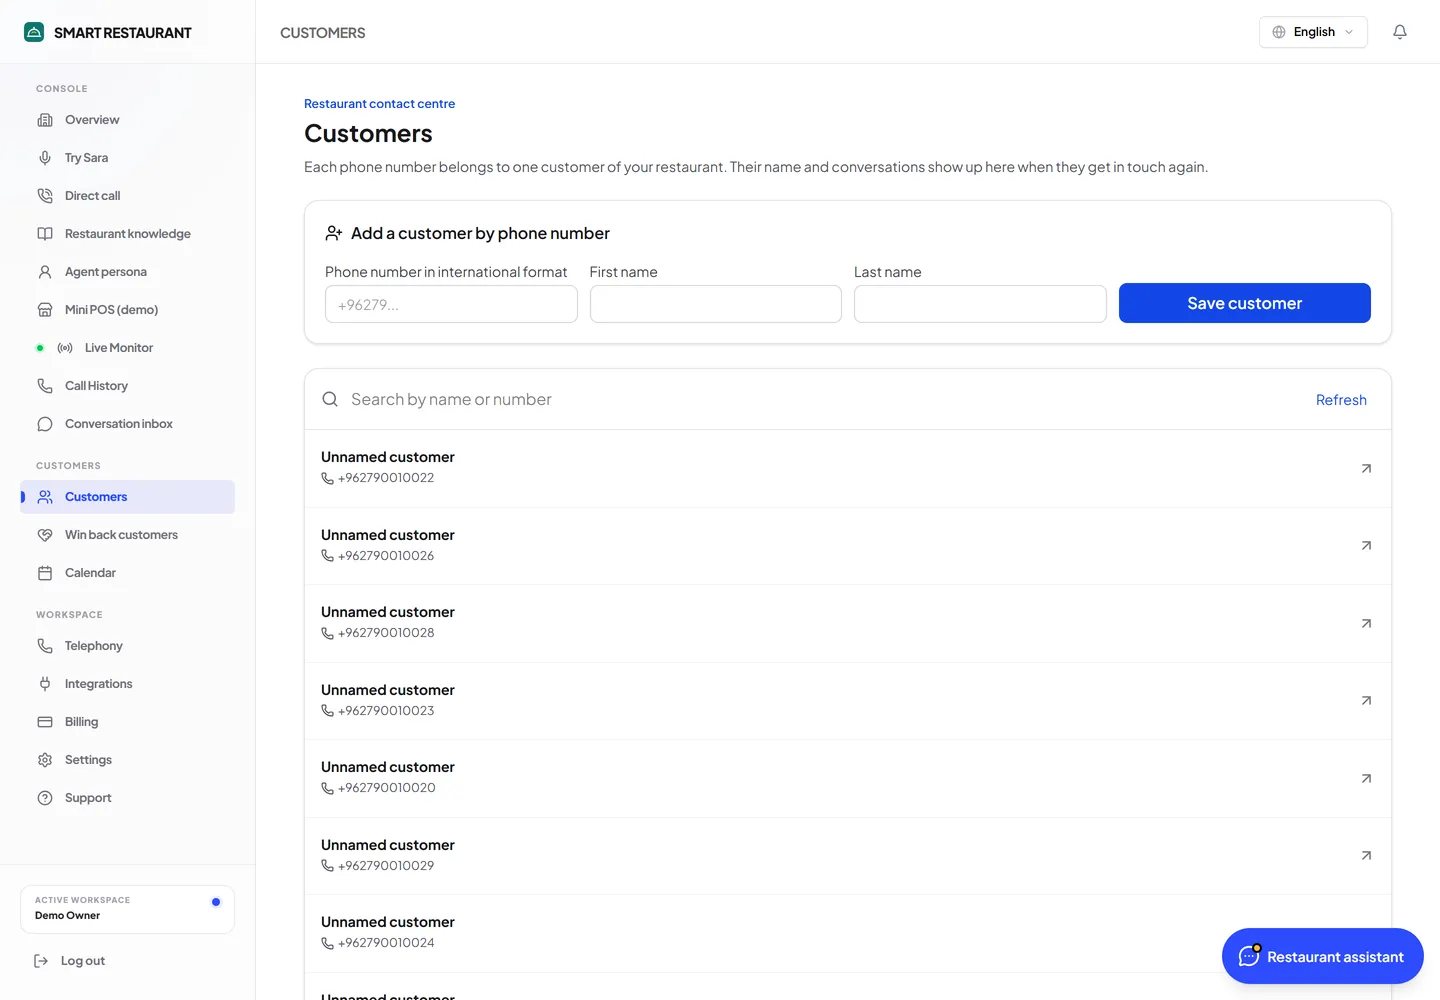Viewport: 1440px width, 1000px height.
Task: Open Call History page
Action: [x=127, y=386]
